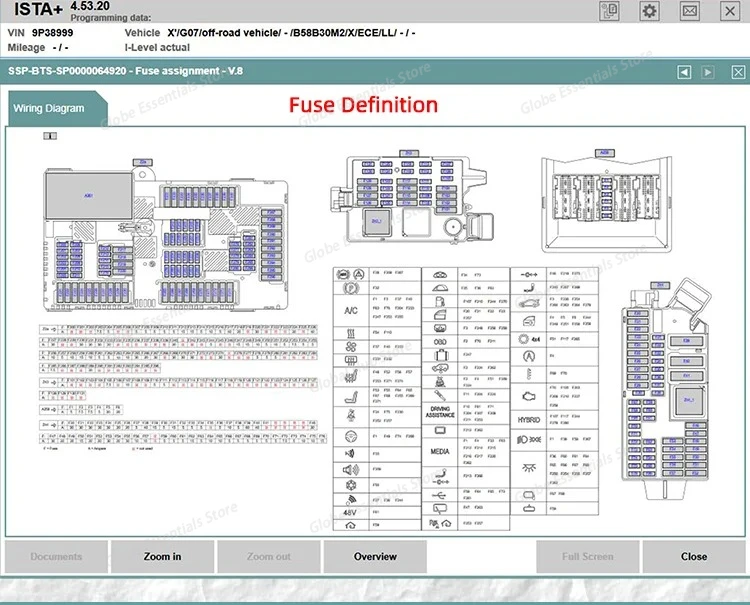The image size is (750, 605).
Task: Click the Zoom in button
Action: click(x=162, y=557)
